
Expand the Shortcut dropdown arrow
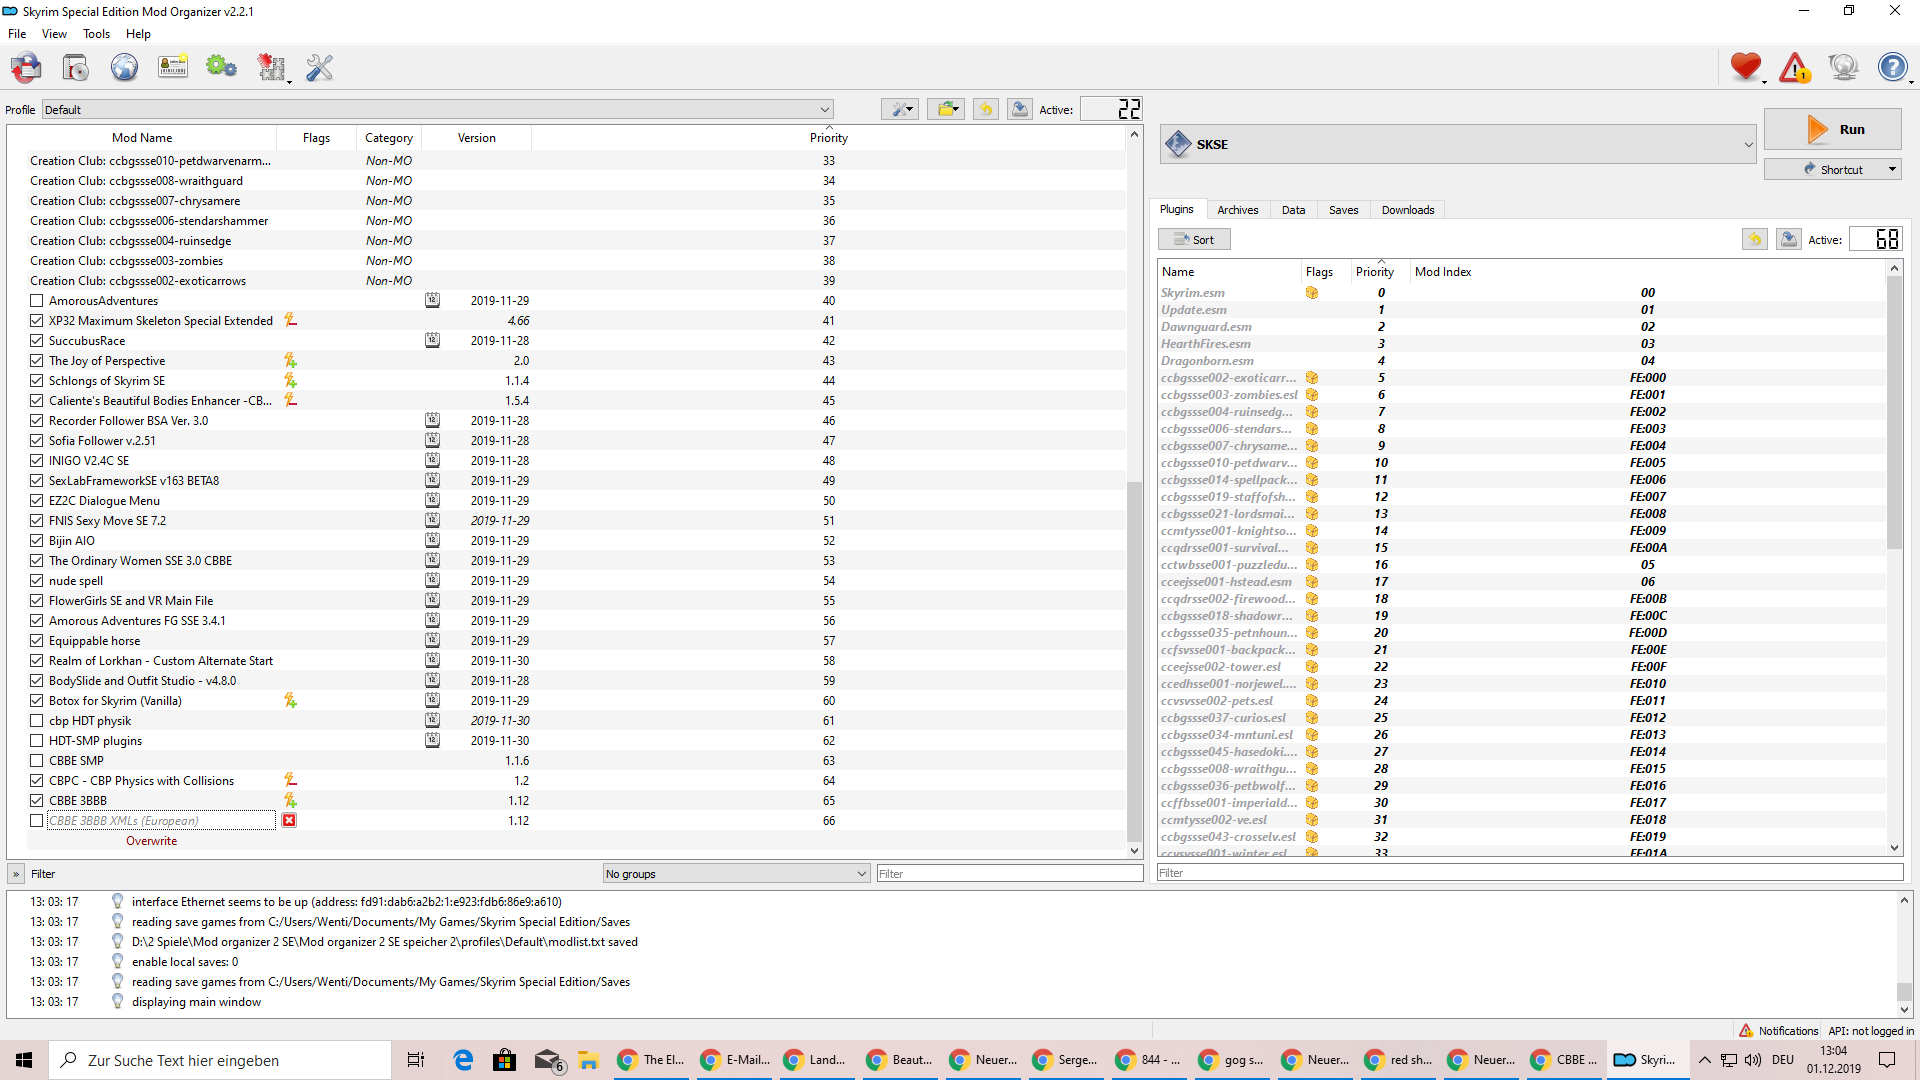pos(1892,169)
